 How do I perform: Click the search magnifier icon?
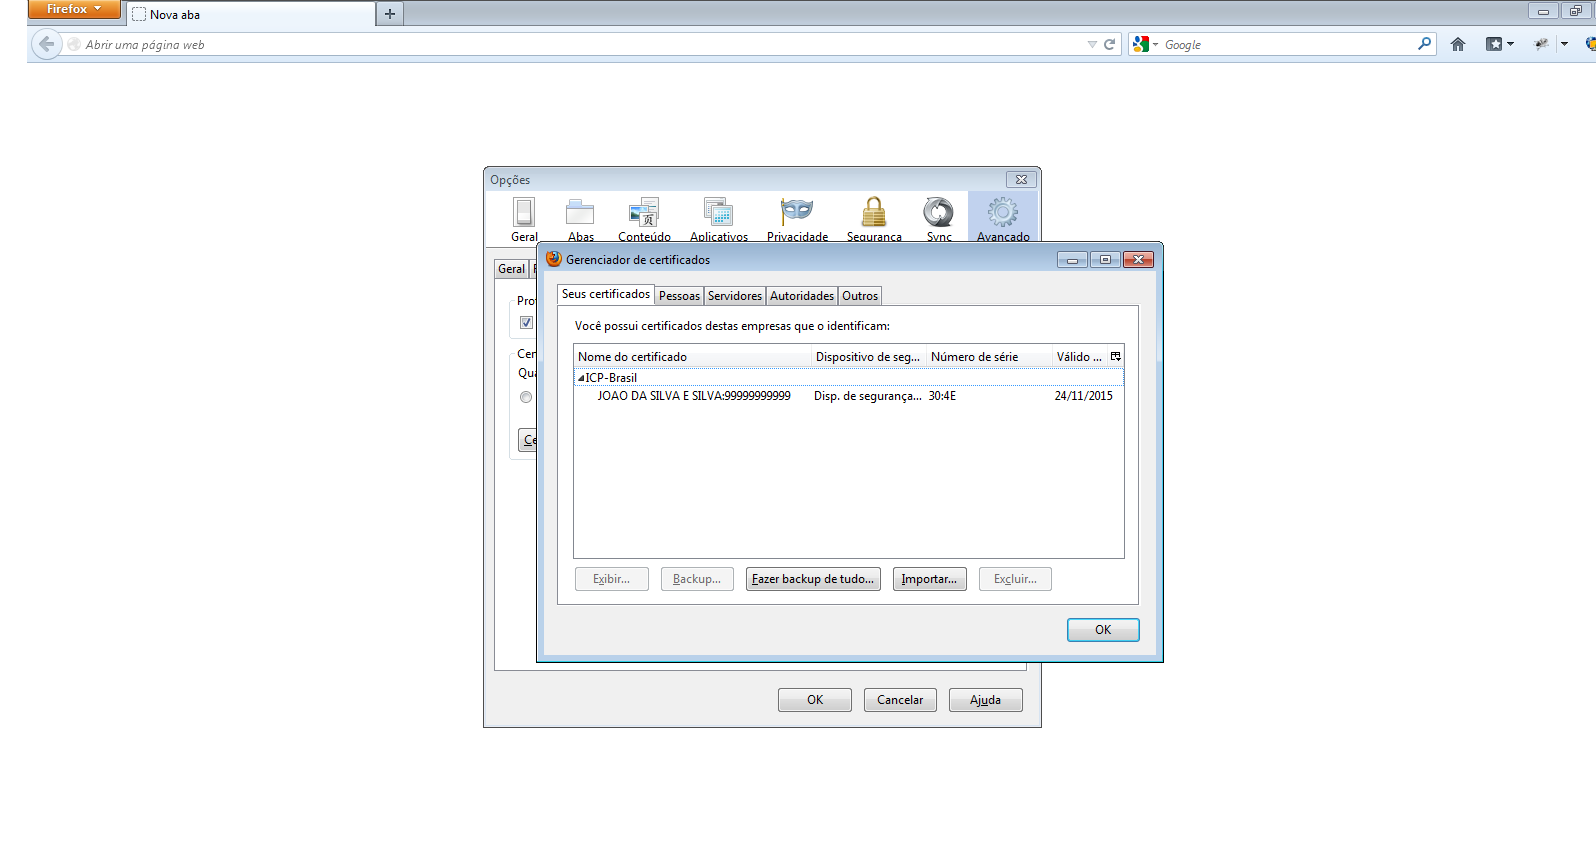pos(1424,44)
